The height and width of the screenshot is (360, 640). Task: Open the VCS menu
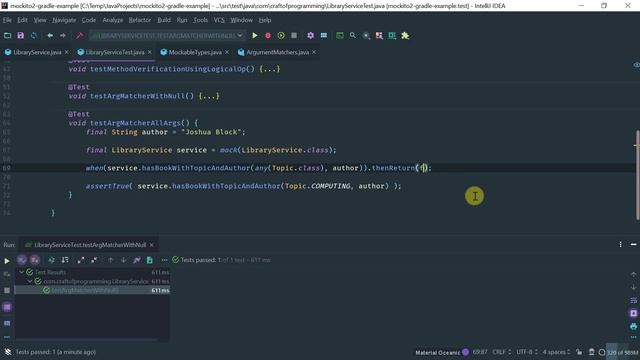pyautogui.click(x=219, y=20)
